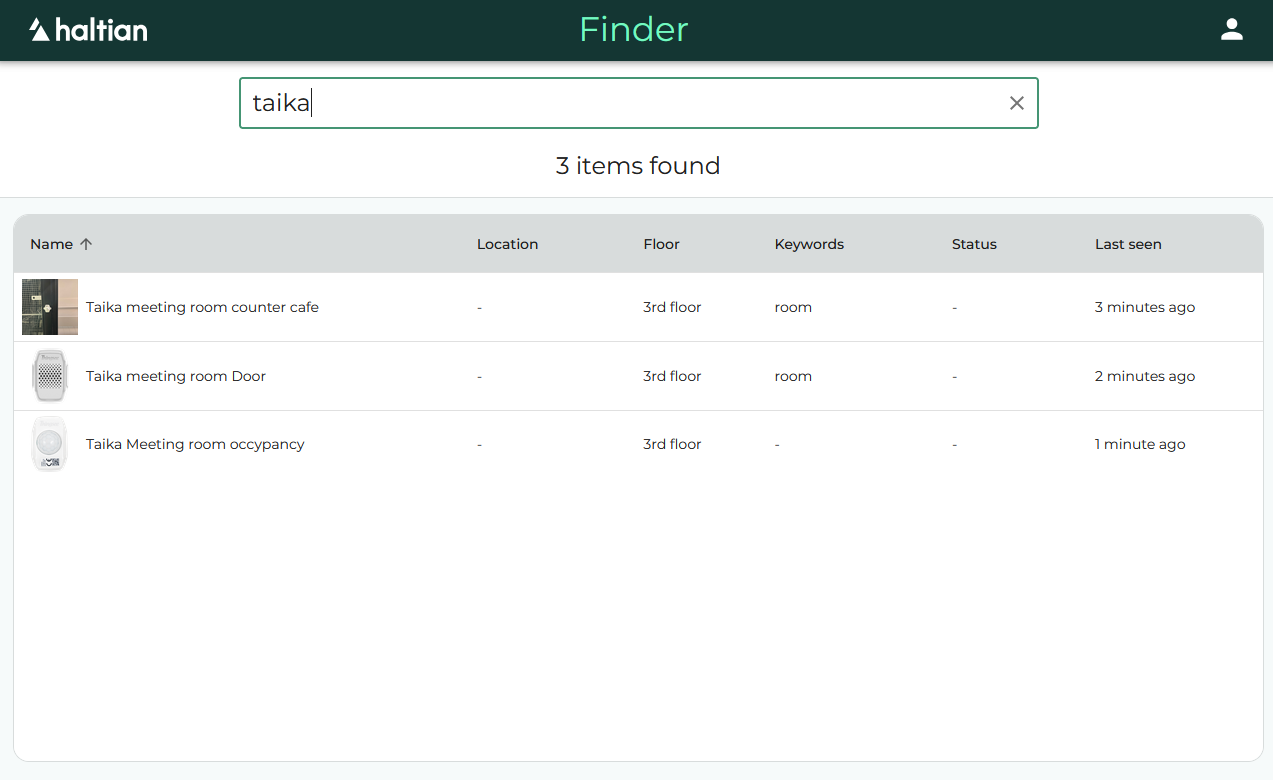This screenshot has width=1273, height=780.
Task: Sort by the Keywords column header
Action: click(x=809, y=244)
